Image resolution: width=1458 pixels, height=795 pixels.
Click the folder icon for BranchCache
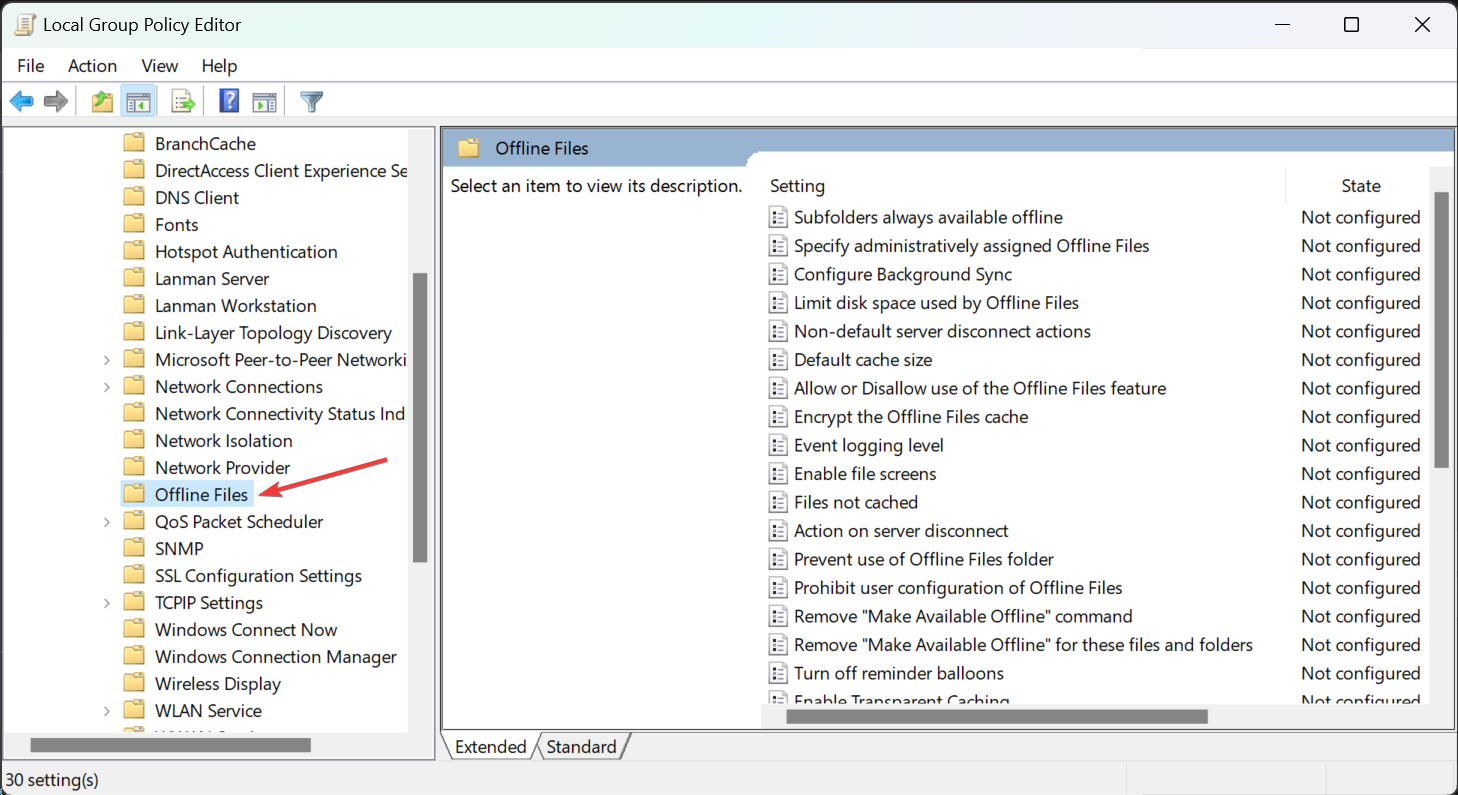(x=134, y=143)
